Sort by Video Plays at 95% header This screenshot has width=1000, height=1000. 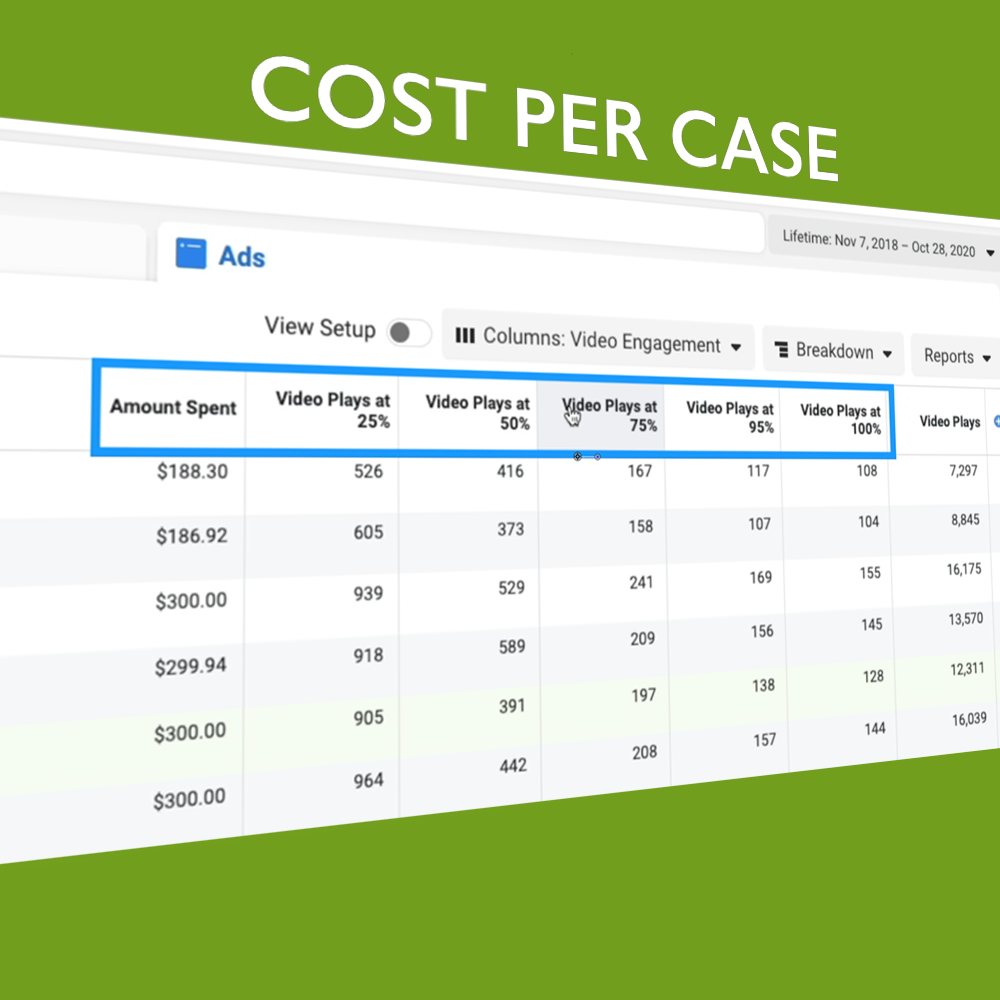[x=730, y=417]
